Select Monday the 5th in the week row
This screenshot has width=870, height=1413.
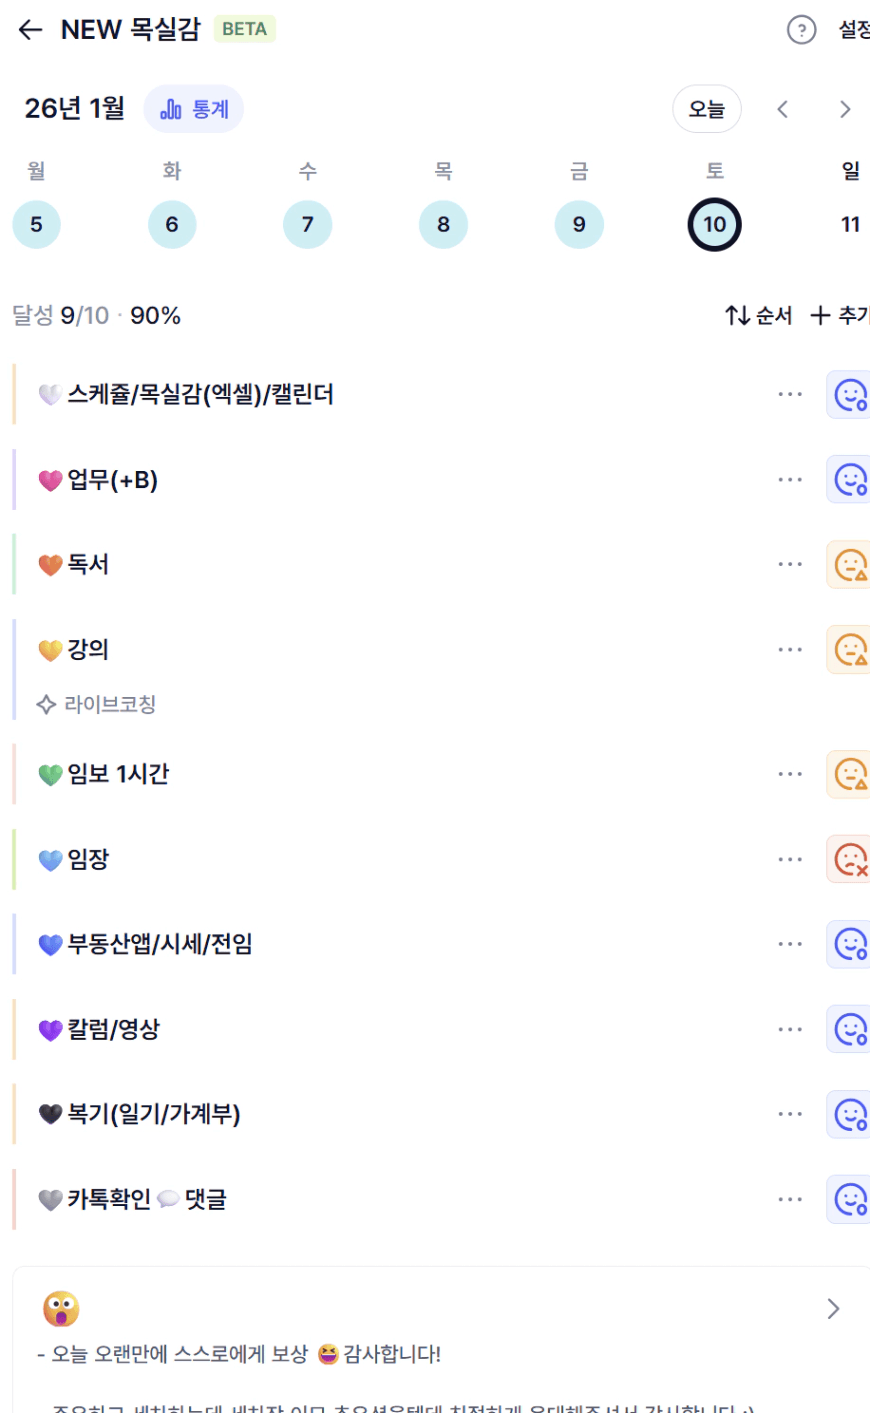click(x=36, y=224)
